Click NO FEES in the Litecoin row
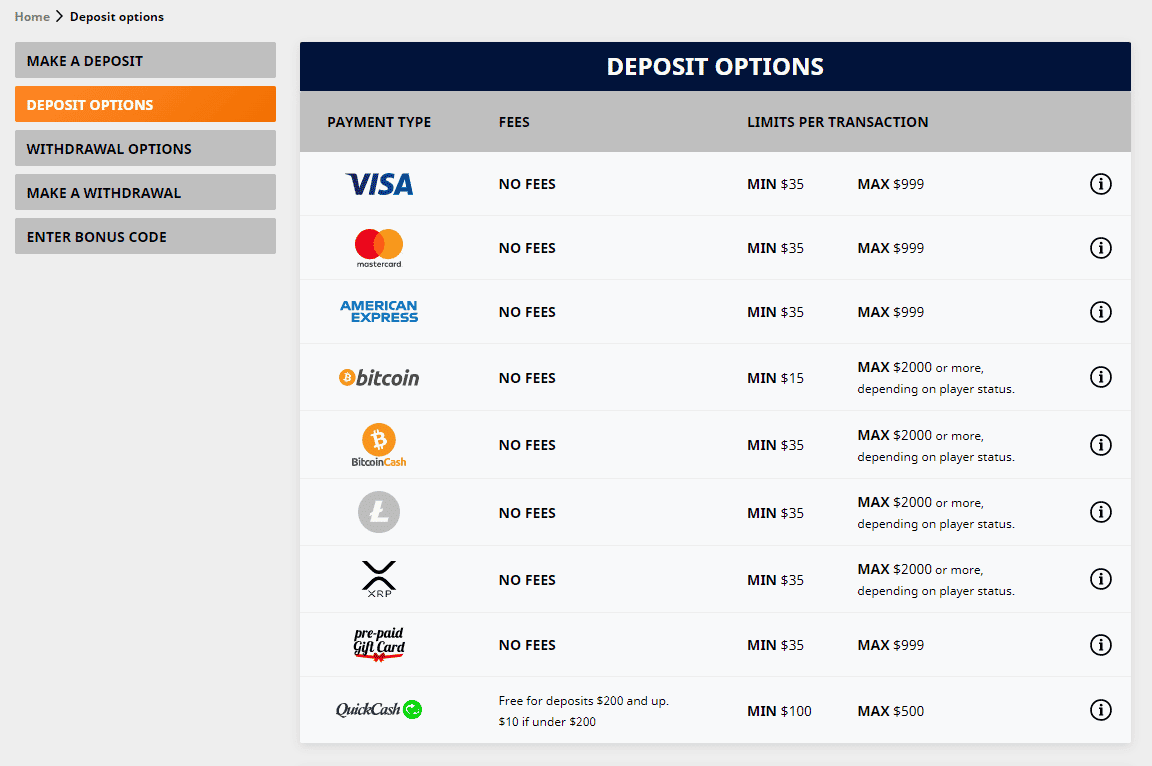This screenshot has height=766, width=1152. [x=527, y=513]
